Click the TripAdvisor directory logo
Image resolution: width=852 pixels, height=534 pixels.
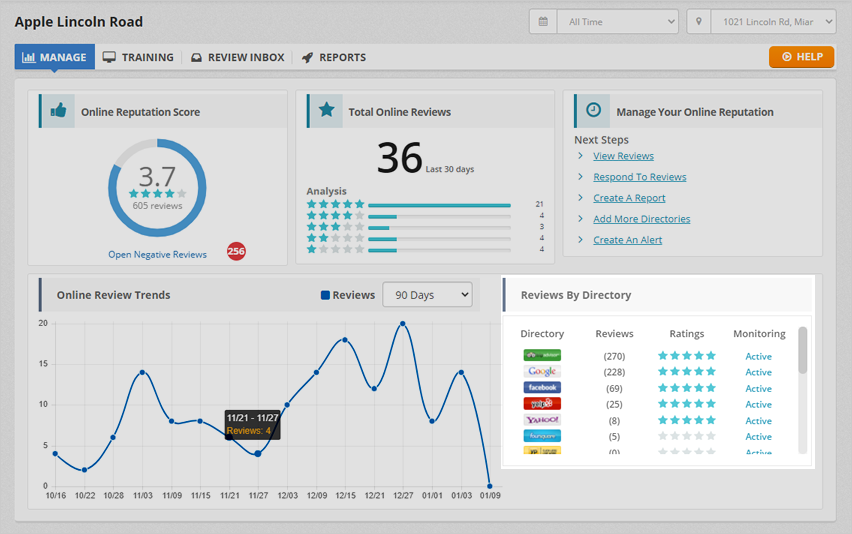[542, 356]
